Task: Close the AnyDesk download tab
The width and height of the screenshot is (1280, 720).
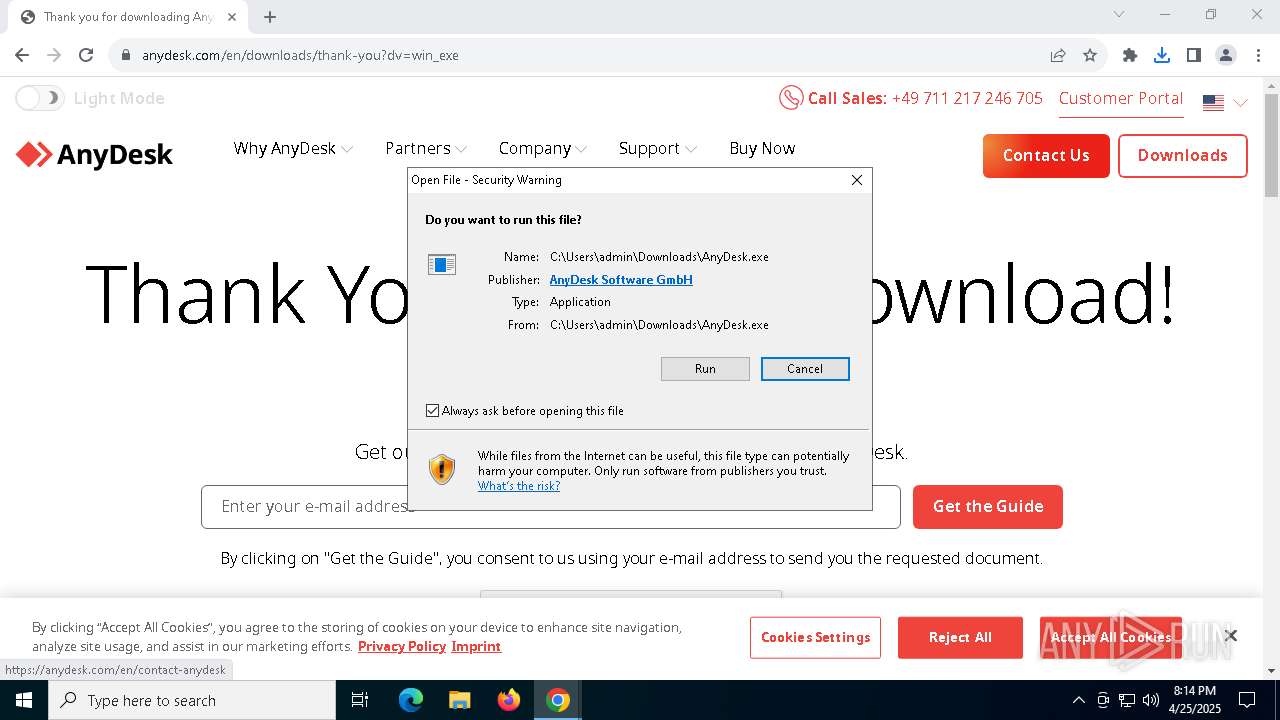Action: [232, 16]
